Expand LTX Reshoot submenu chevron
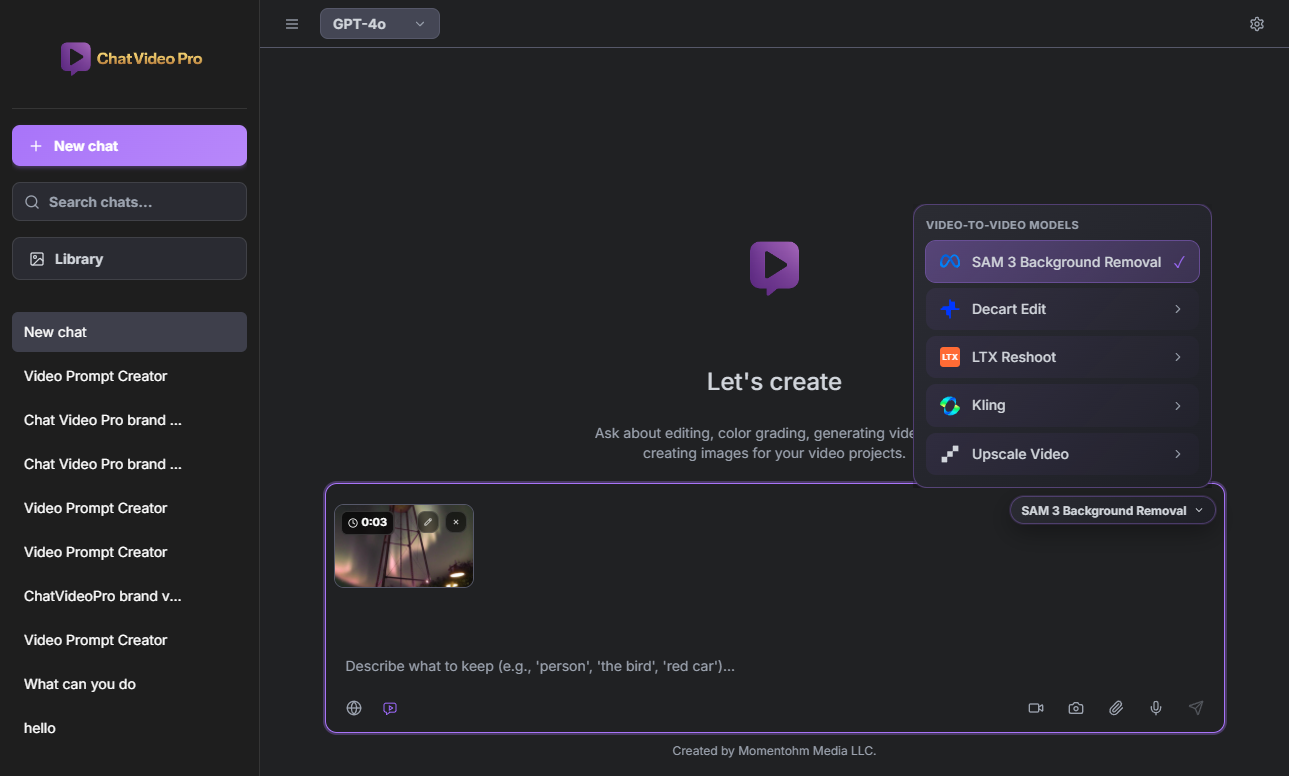 point(1178,357)
